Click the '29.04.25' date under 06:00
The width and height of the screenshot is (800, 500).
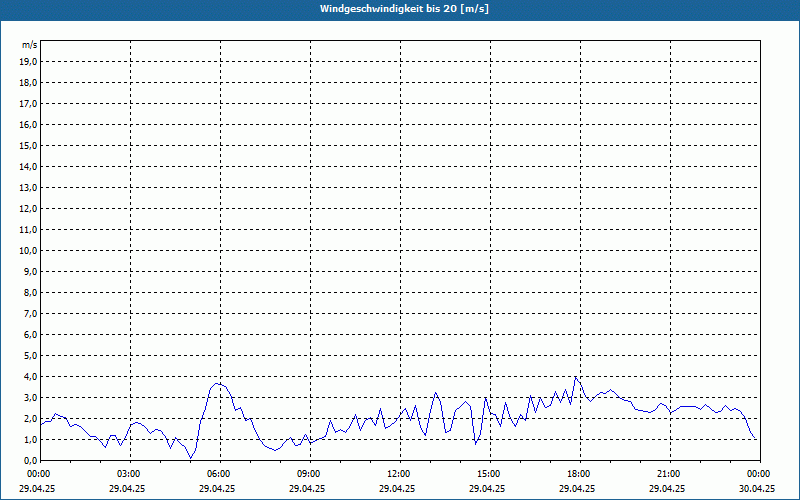[x=217, y=488]
